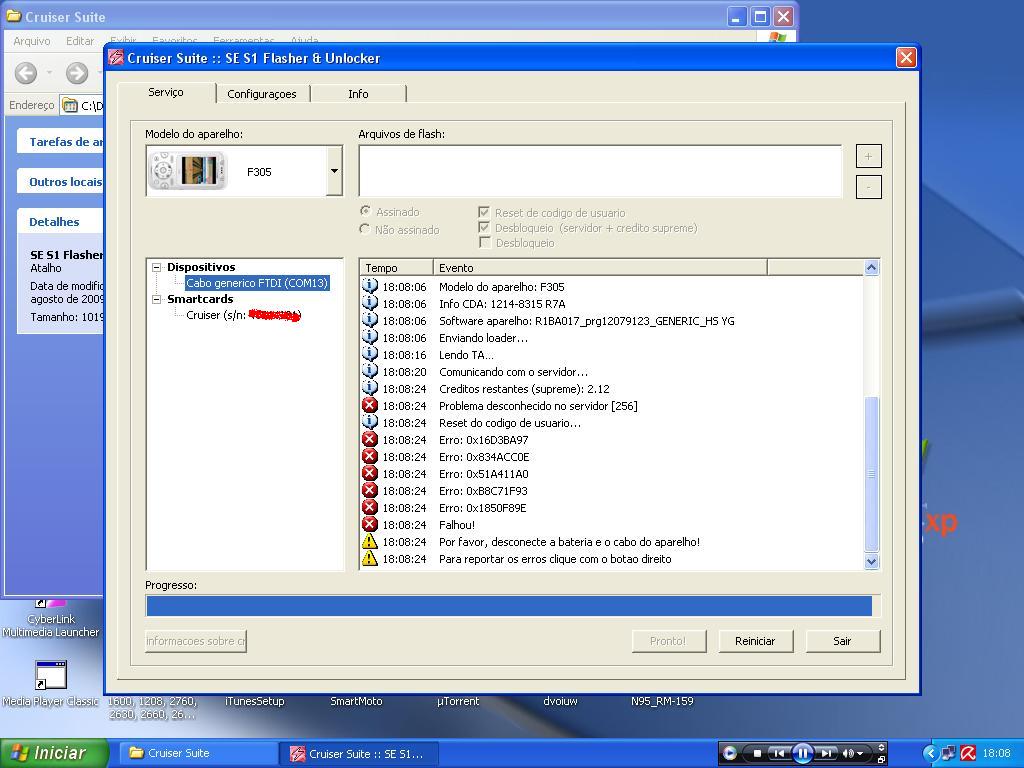The height and width of the screenshot is (768, 1024).
Task: Open the Iniciar start menu
Action: [54, 753]
